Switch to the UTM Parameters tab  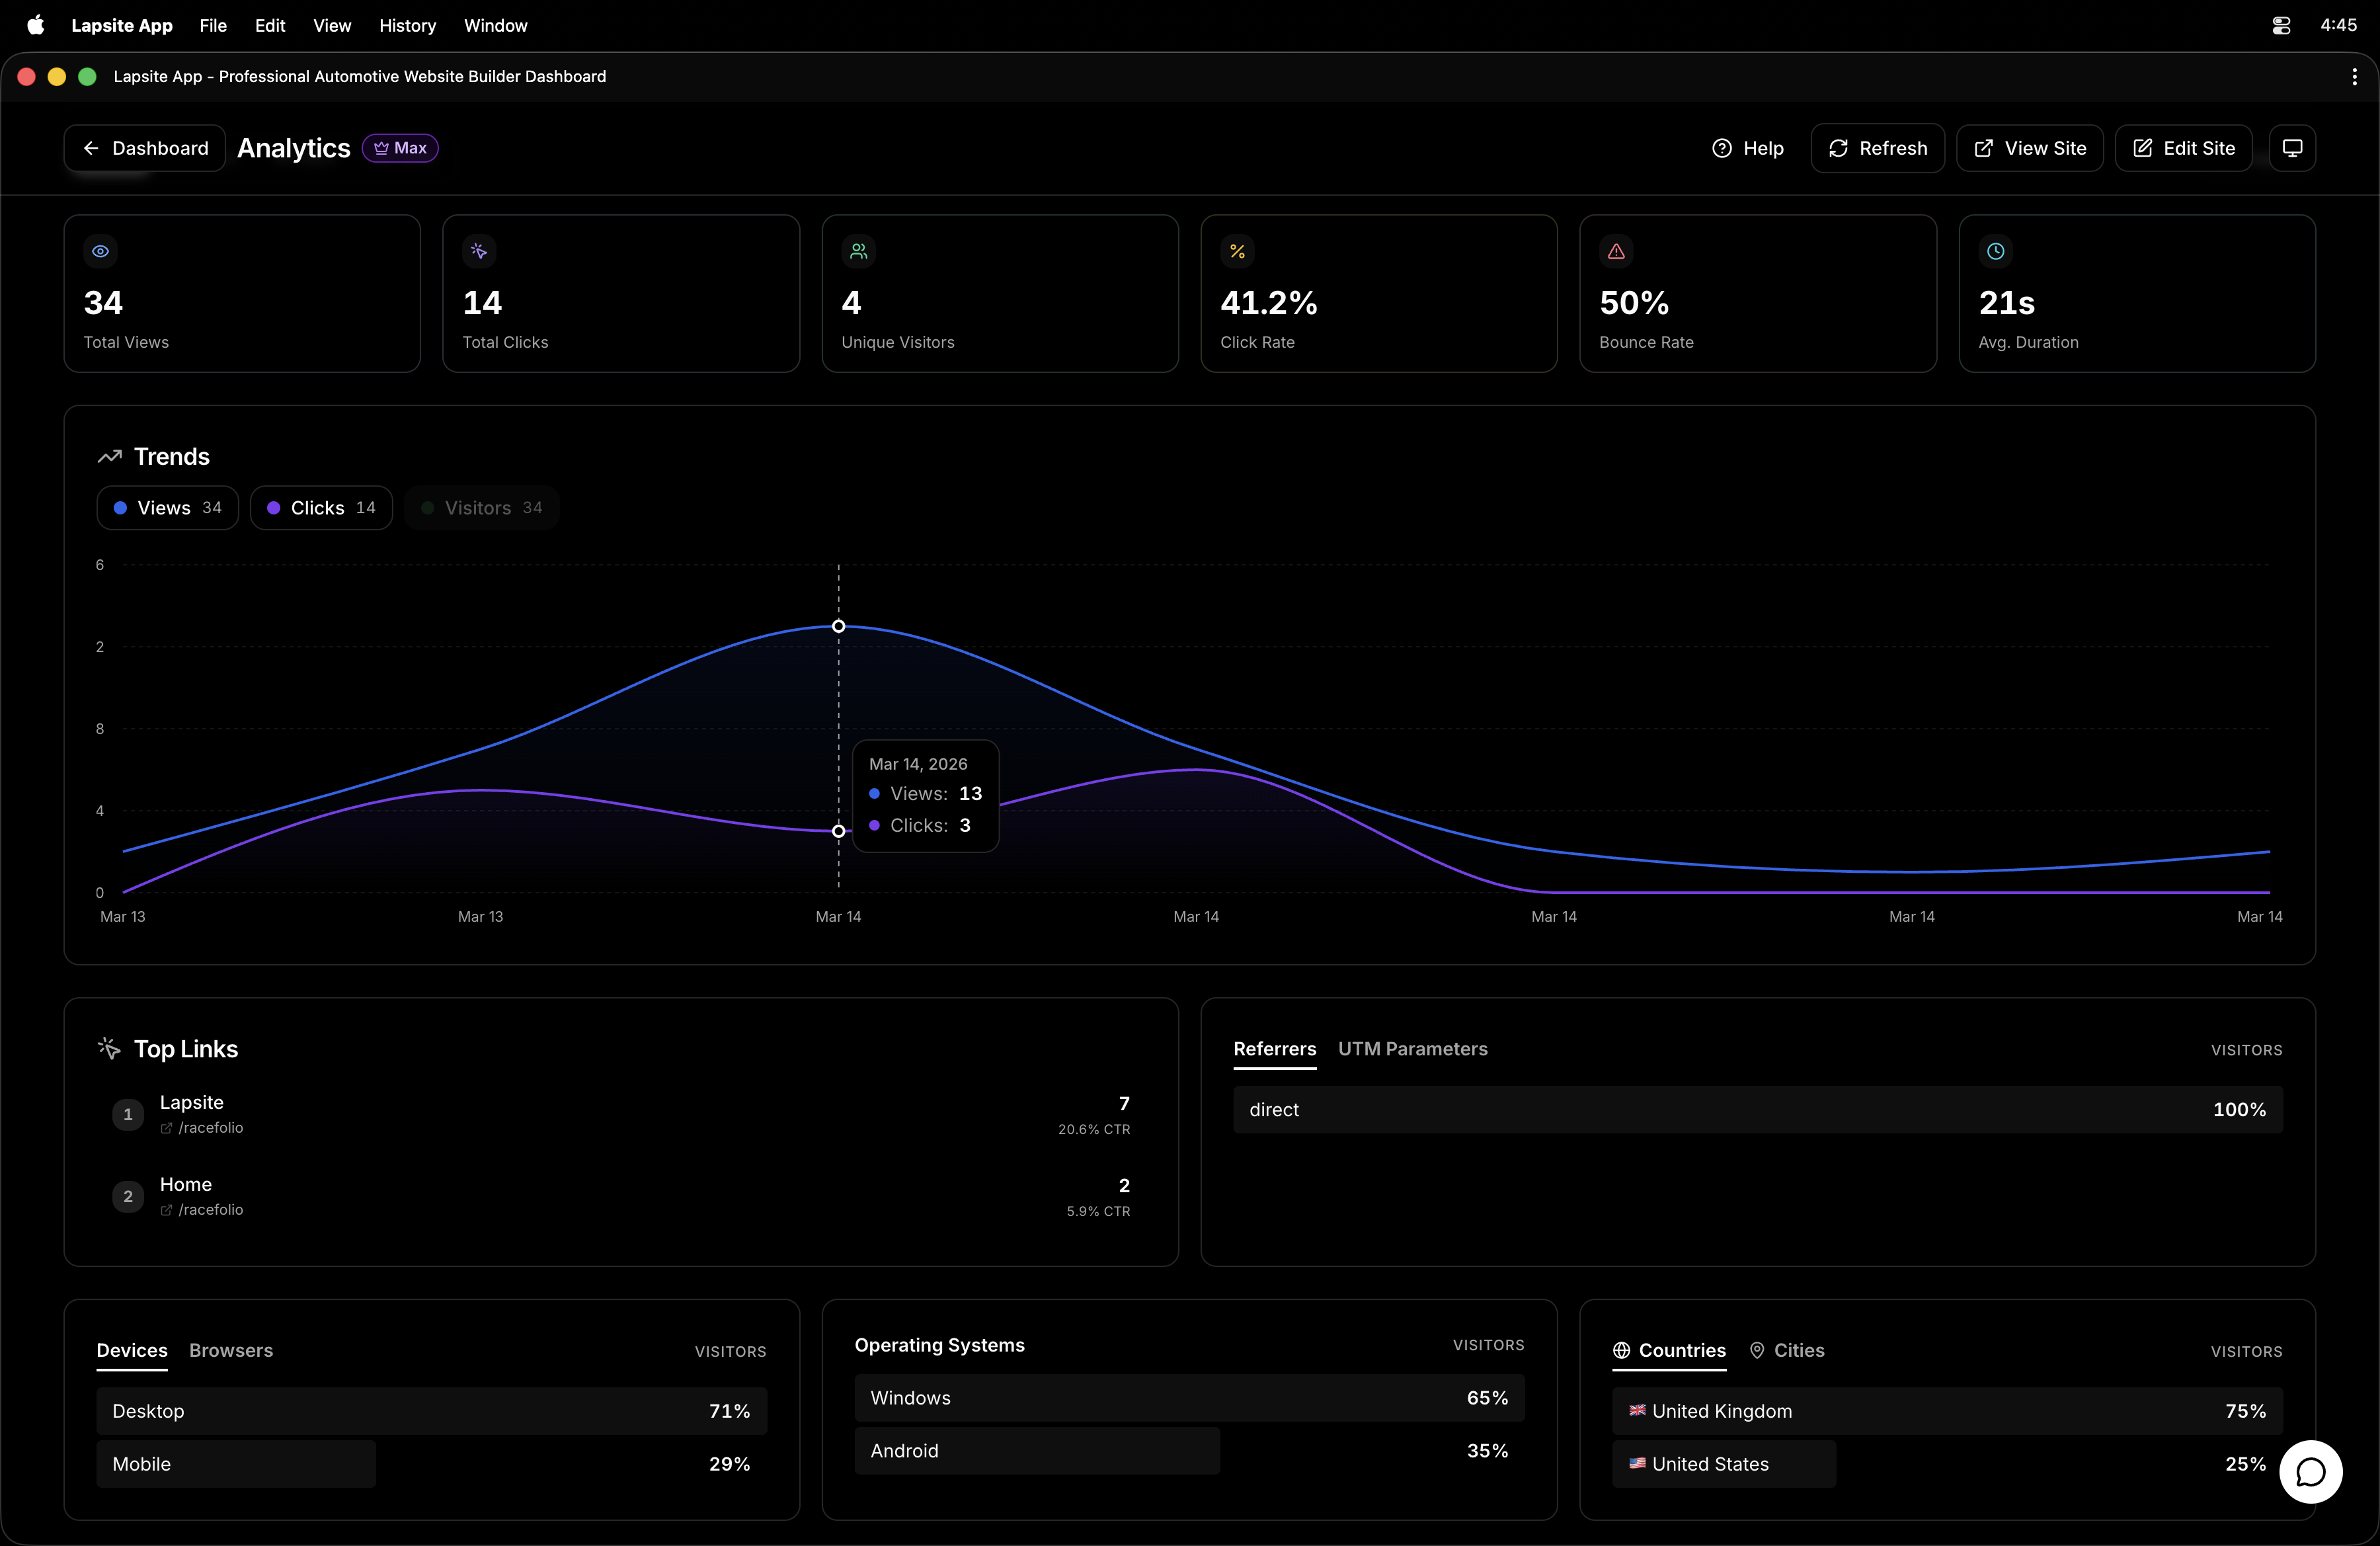pyautogui.click(x=1412, y=1049)
